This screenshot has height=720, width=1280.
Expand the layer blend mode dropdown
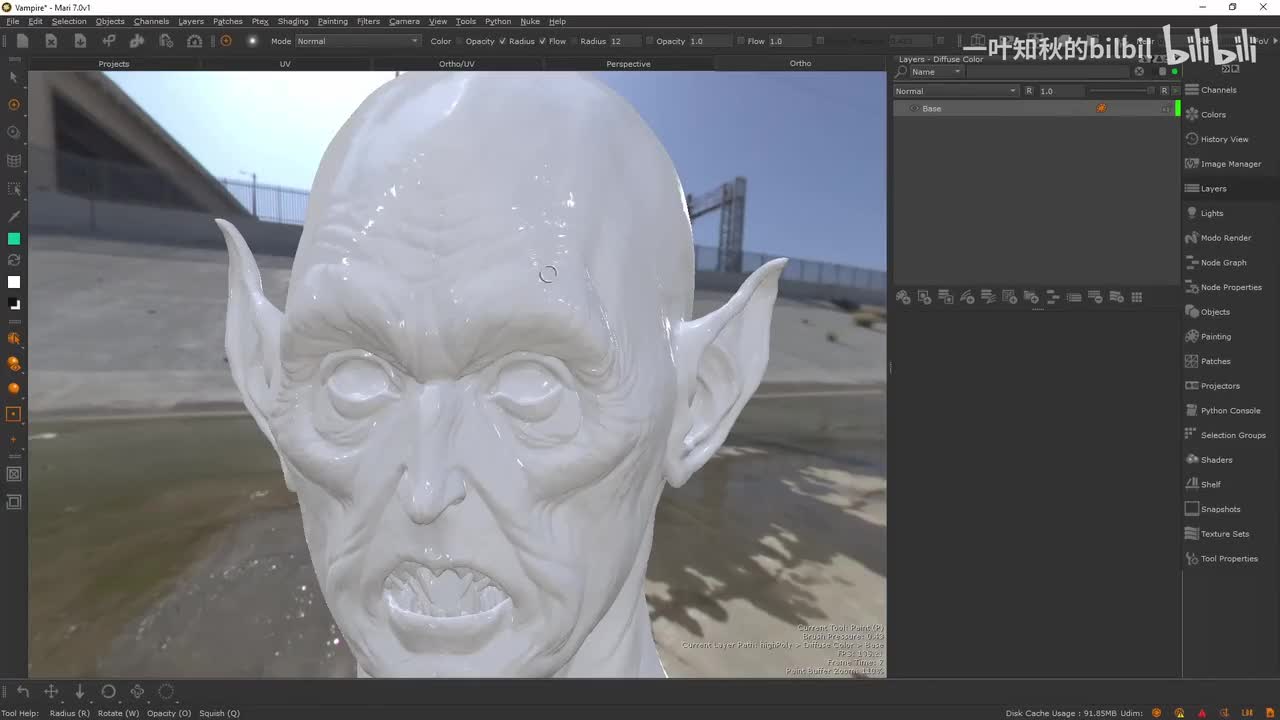coord(955,91)
